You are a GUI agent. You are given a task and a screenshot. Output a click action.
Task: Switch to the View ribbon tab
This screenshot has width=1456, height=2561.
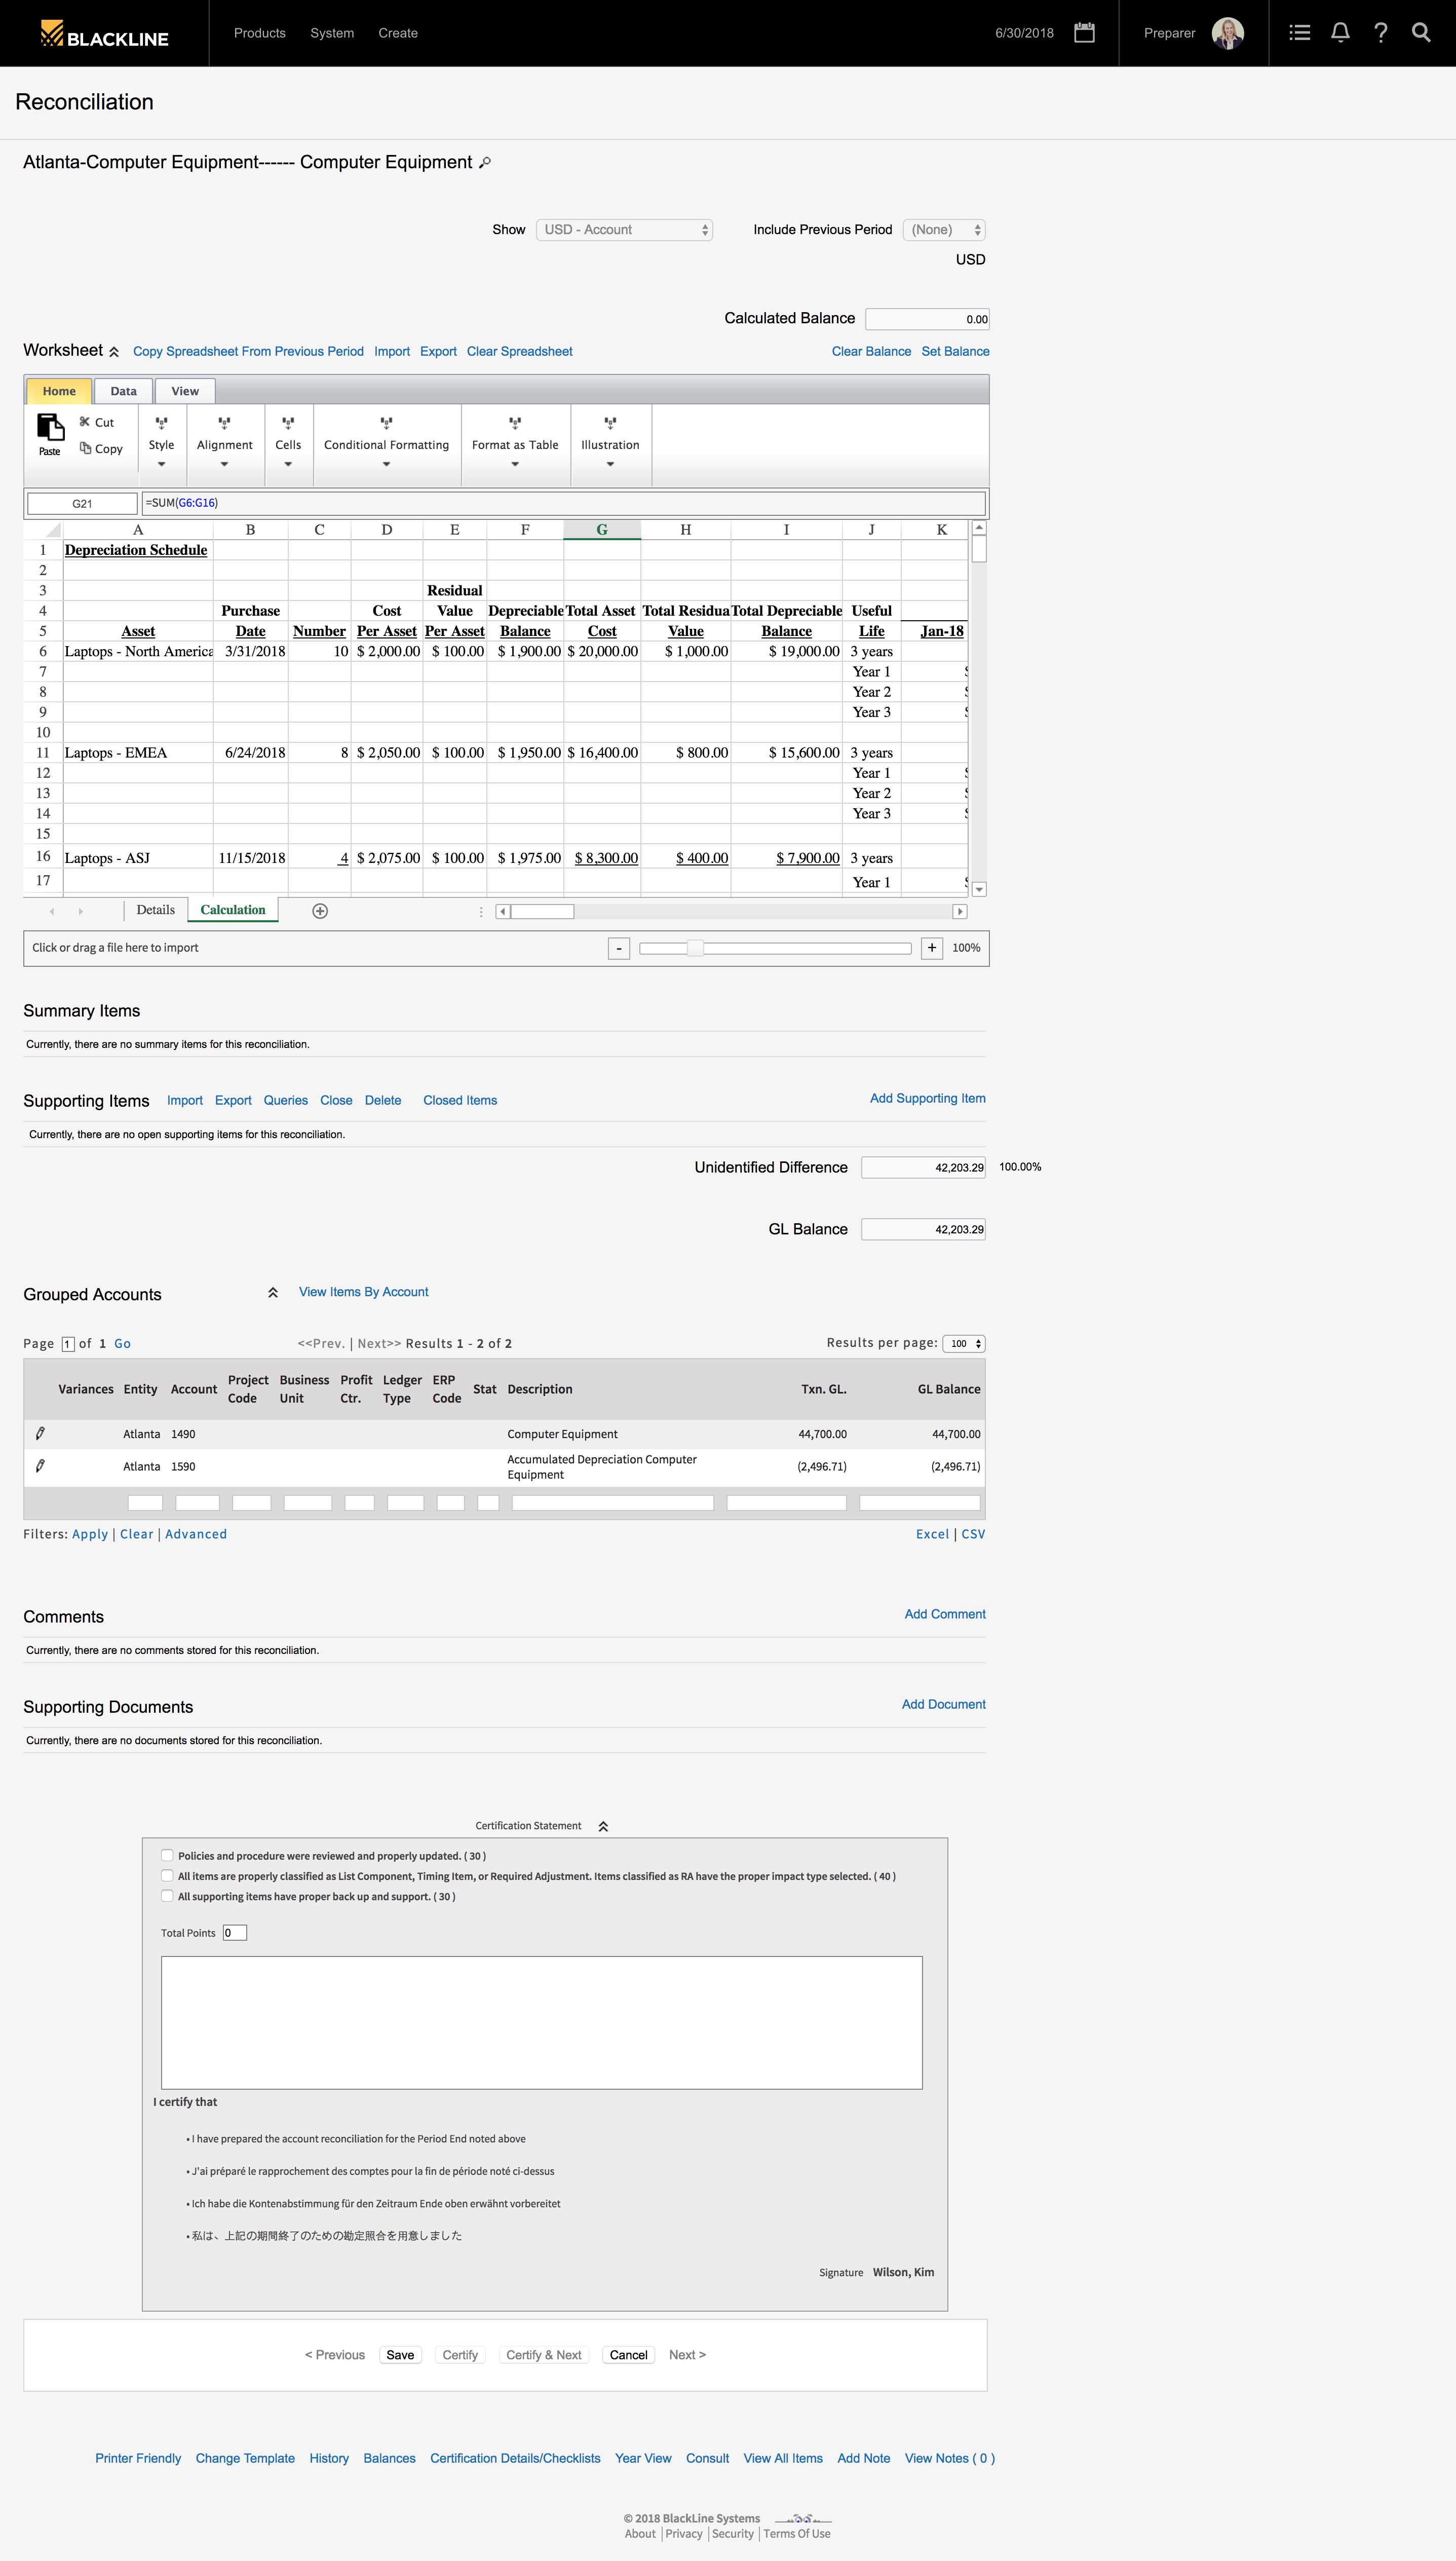pyautogui.click(x=185, y=391)
